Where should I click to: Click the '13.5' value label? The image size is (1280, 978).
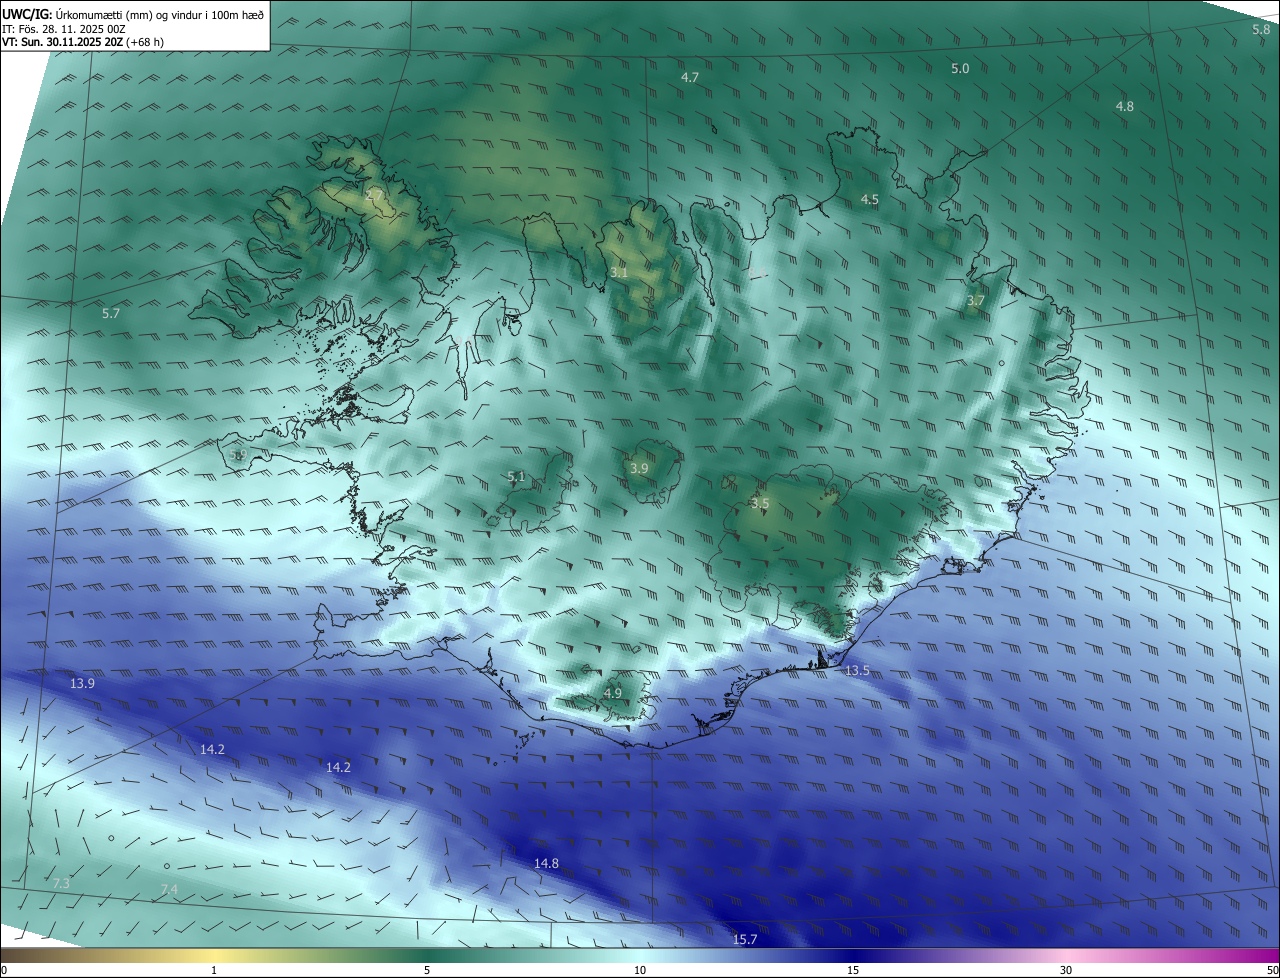click(857, 670)
